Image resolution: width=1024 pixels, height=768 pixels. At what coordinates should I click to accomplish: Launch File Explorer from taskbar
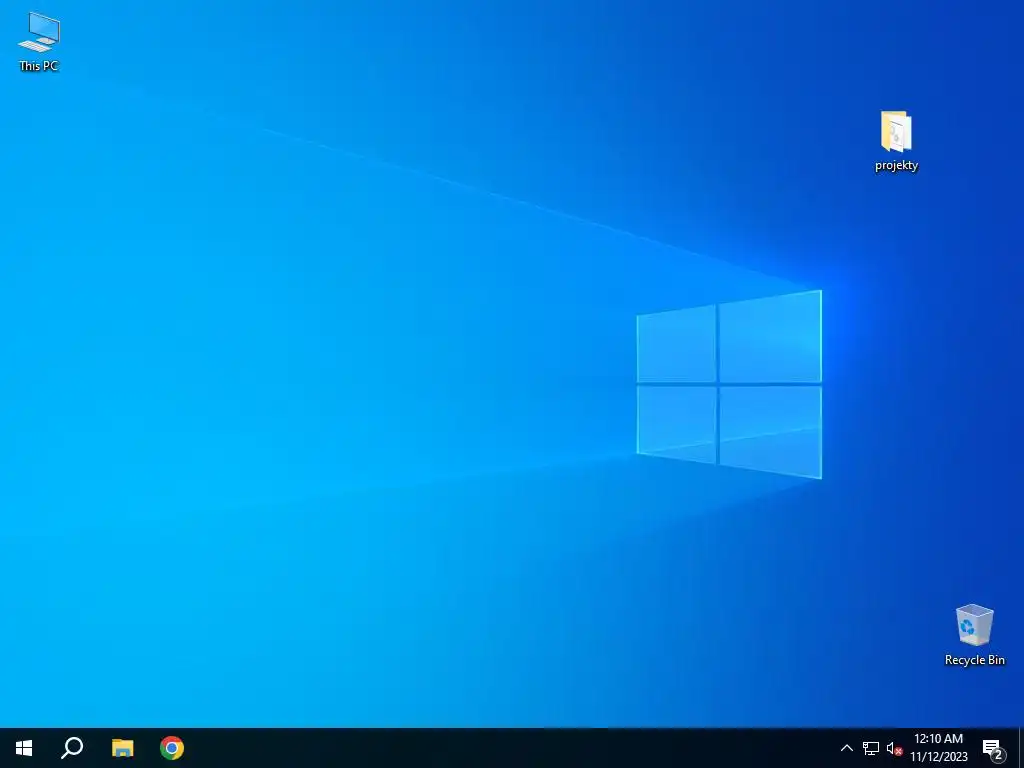[123, 748]
